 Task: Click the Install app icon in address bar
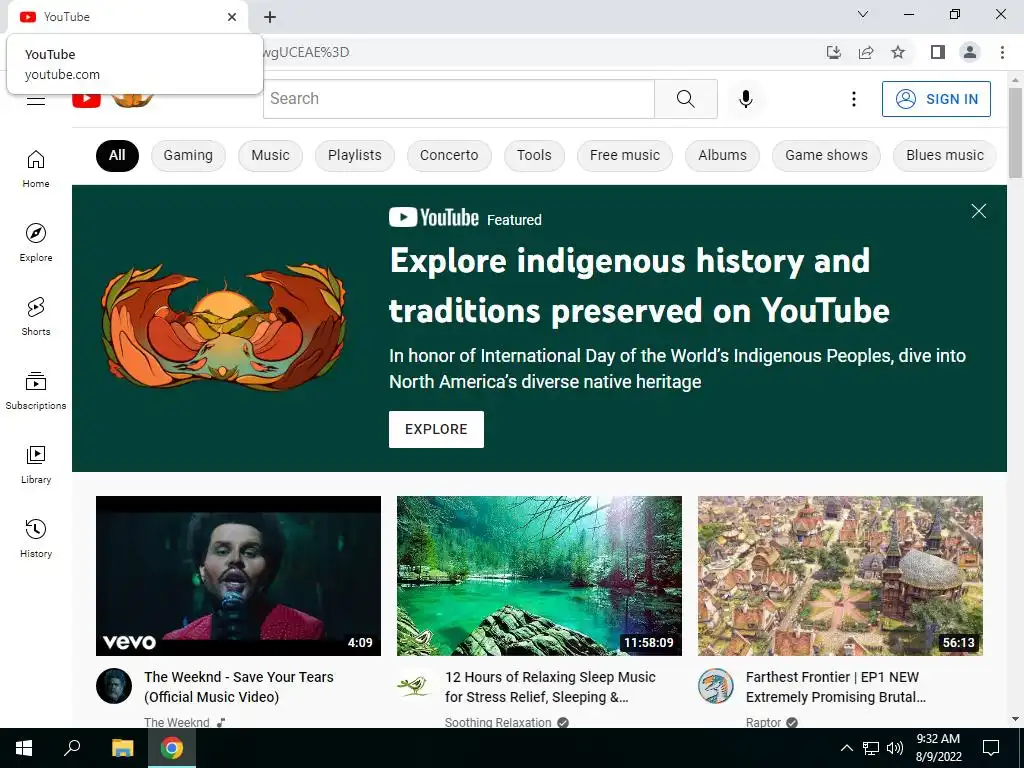834,52
